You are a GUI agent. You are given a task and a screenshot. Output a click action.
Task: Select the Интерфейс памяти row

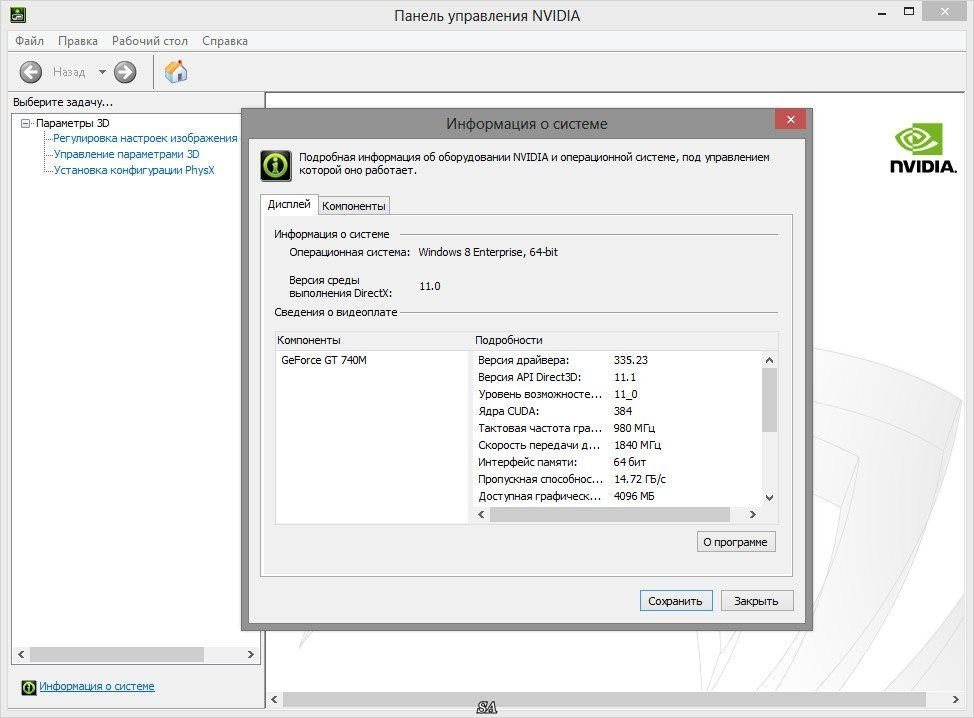(x=616, y=462)
